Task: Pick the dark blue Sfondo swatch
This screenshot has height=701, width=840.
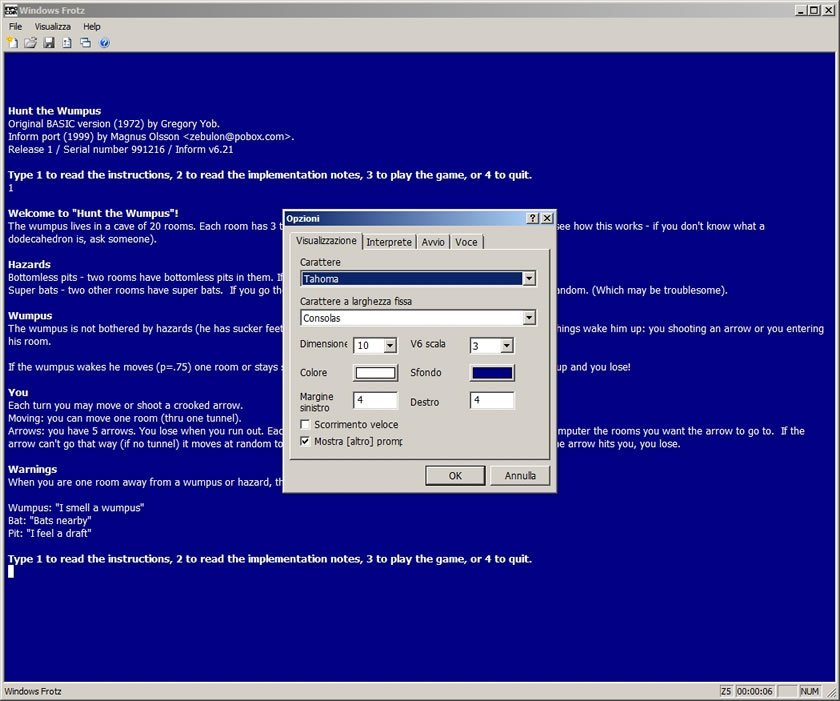Action: click(x=492, y=373)
